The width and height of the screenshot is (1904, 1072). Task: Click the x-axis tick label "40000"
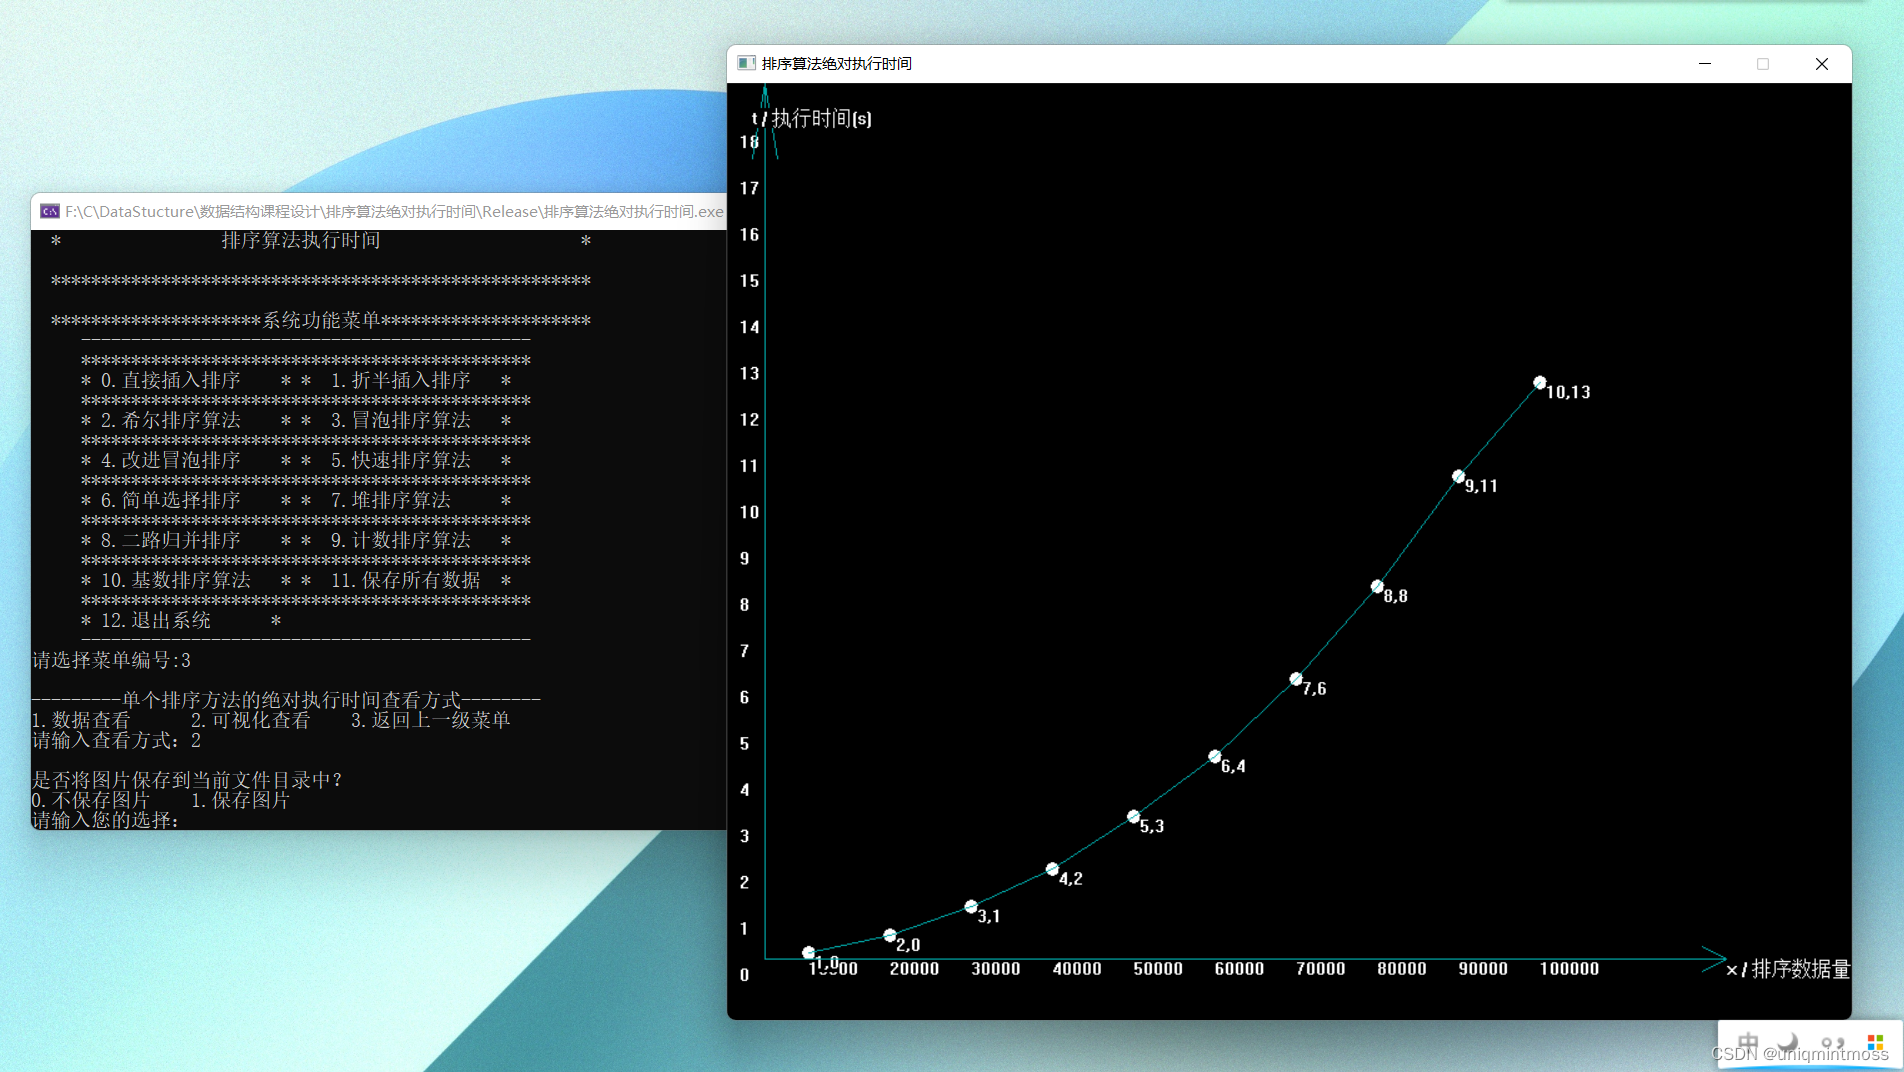(x=1077, y=969)
